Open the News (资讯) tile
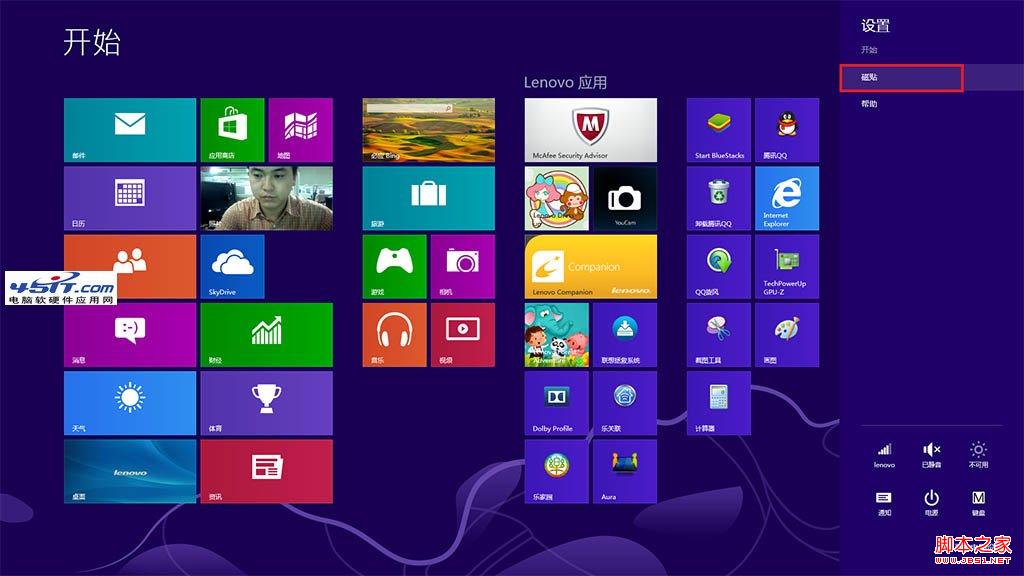This screenshot has height=576, width=1024. pos(266,471)
